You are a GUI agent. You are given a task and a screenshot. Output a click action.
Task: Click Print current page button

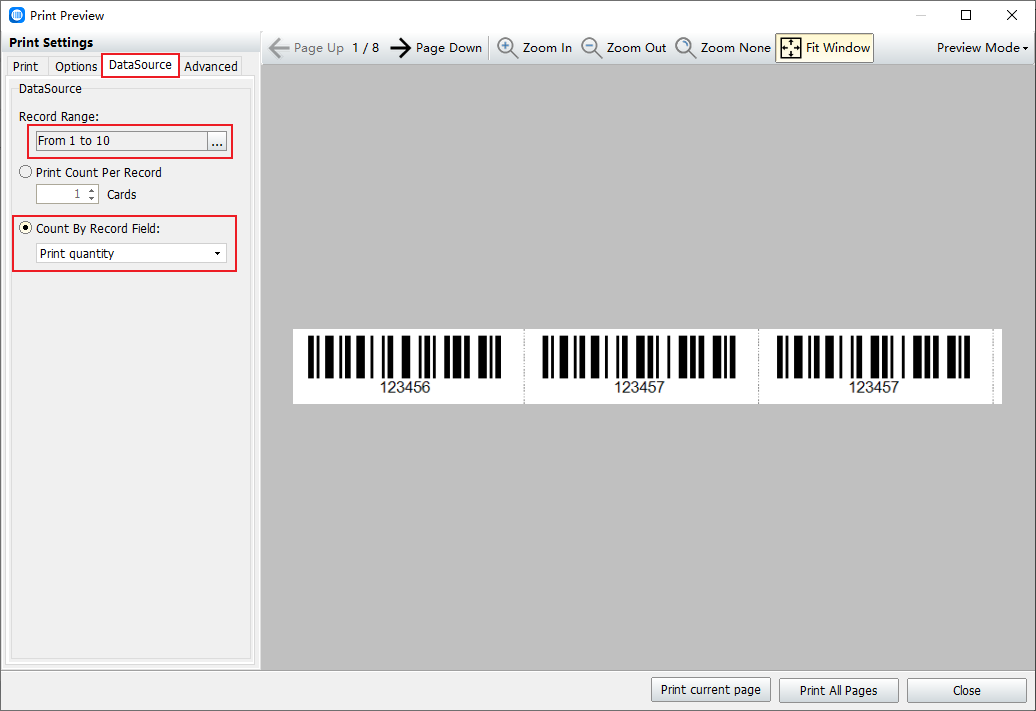click(x=711, y=690)
